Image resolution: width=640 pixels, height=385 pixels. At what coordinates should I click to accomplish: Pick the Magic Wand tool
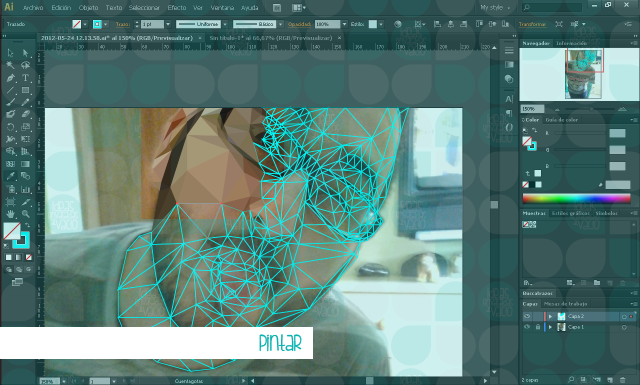pyautogui.click(x=10, y=65)
